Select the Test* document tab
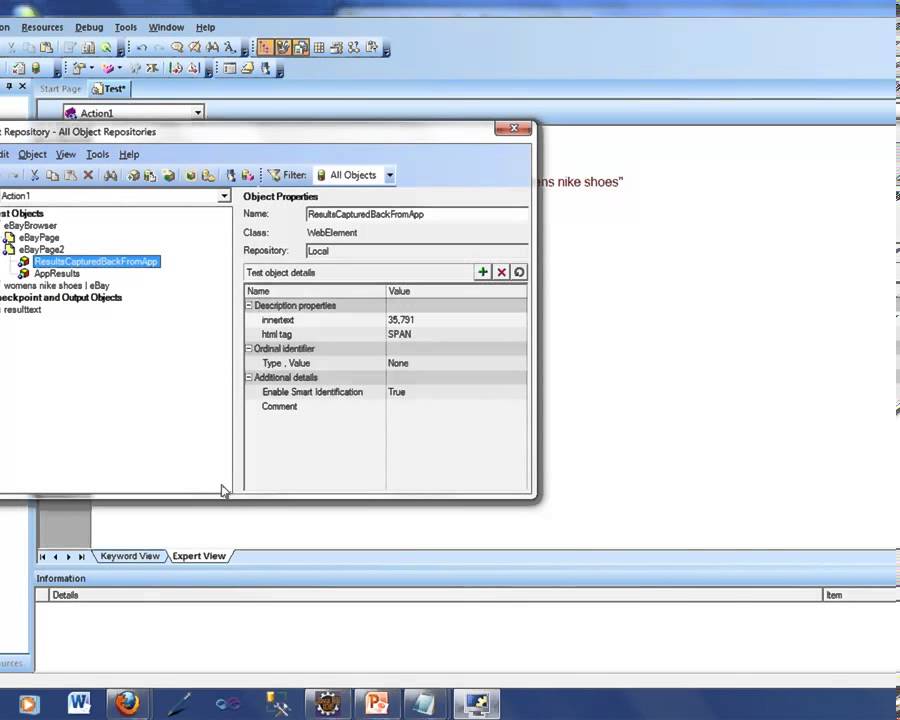The width and height of the screenshot is (900, 720). click(x=108, y=89)
